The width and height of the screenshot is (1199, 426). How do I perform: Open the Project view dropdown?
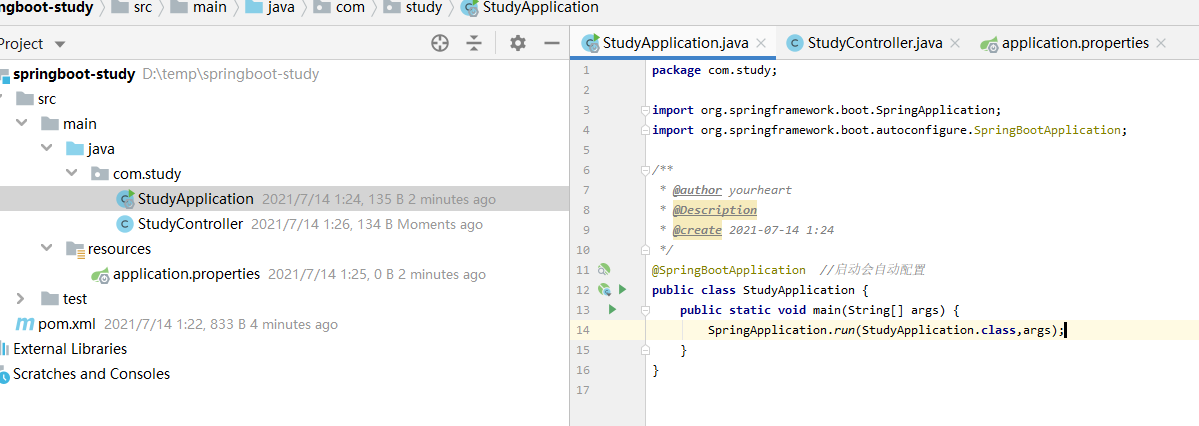point(60,44)
